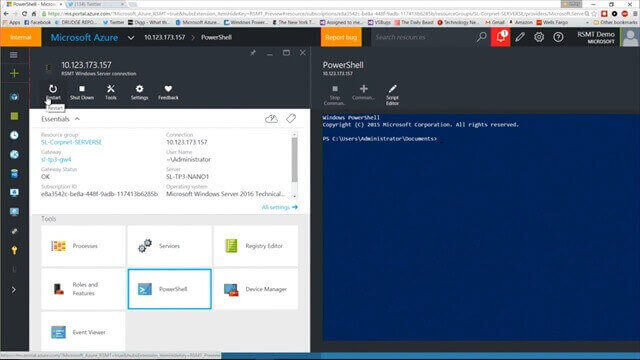
Task: Expand the Microsoft Azure dropdown chevron
Action: 131,38
